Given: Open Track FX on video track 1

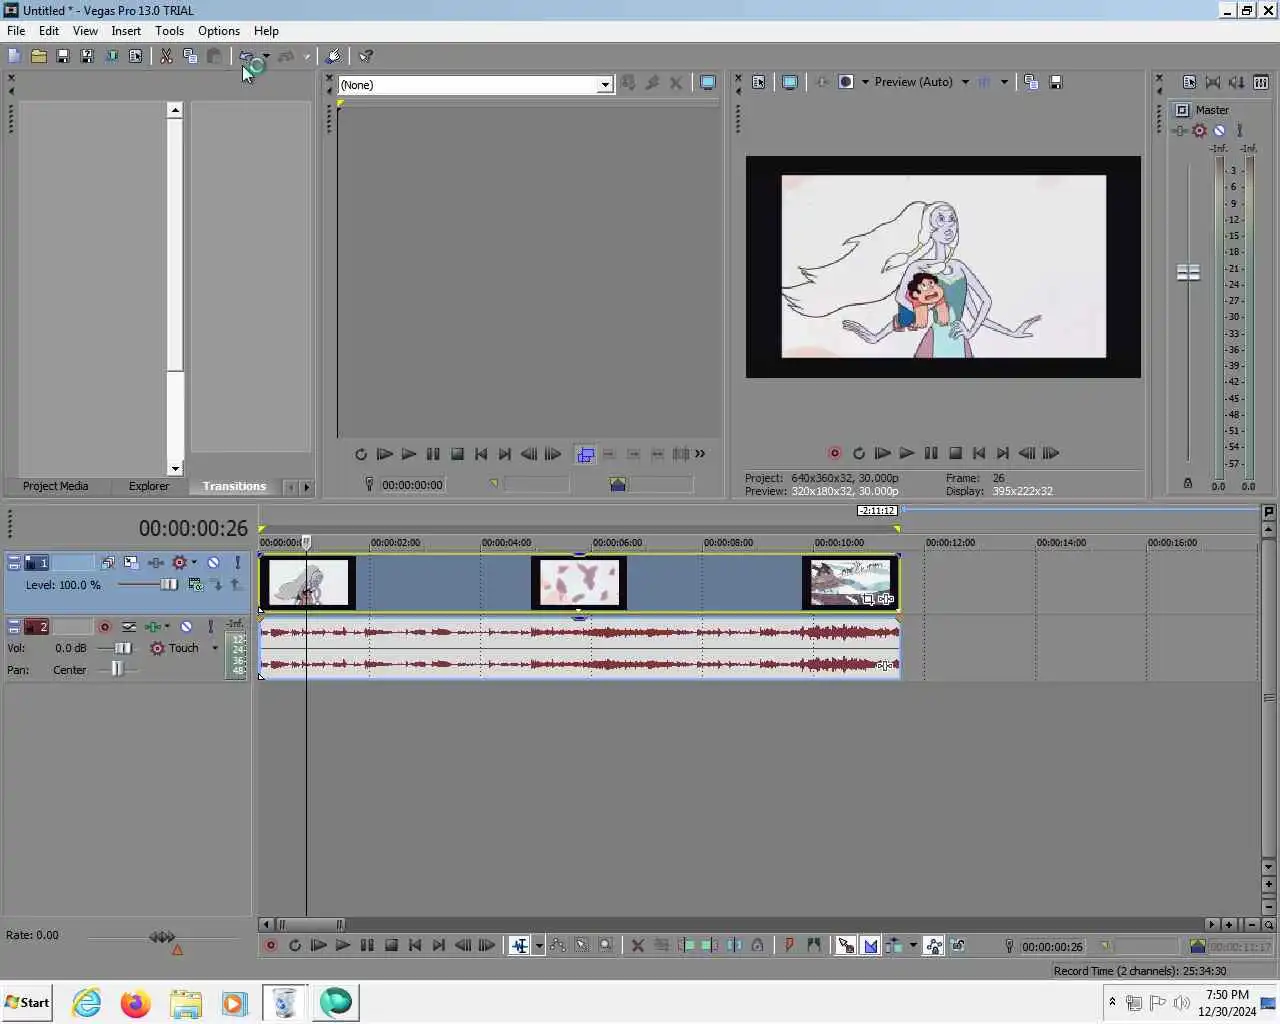Looking at the screenshot, I should click(x=156, y=563).
